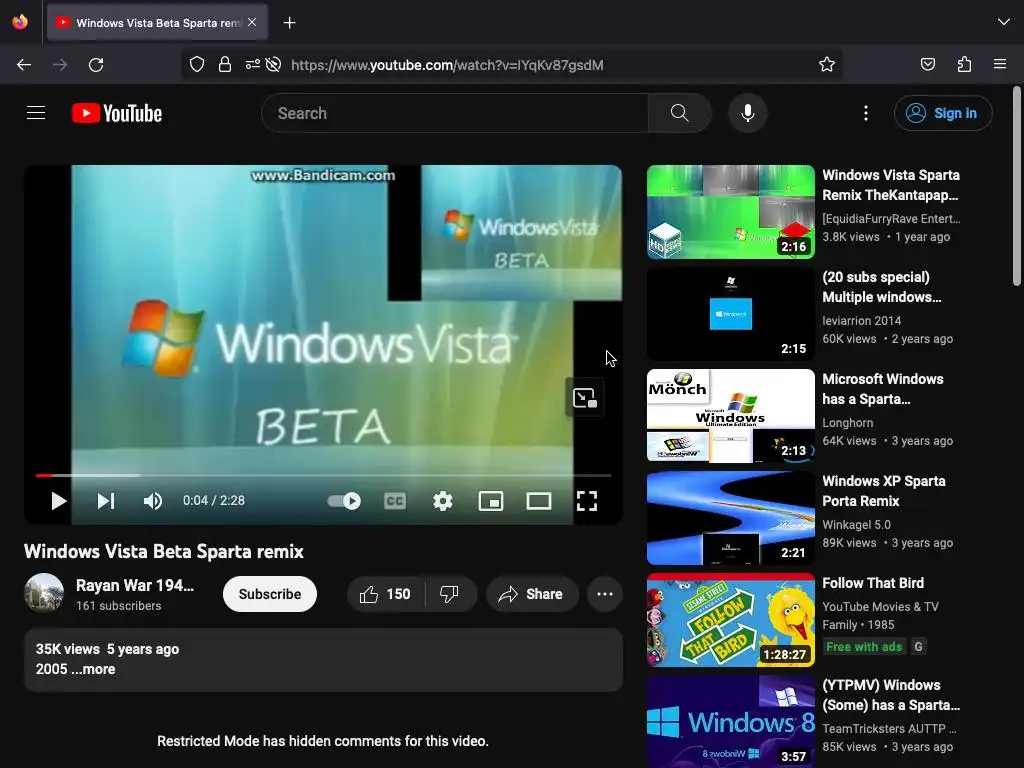Open YouTube settings three-dot menu
The width and height of the screenshot is (1024, 768).
pos(866,113)
